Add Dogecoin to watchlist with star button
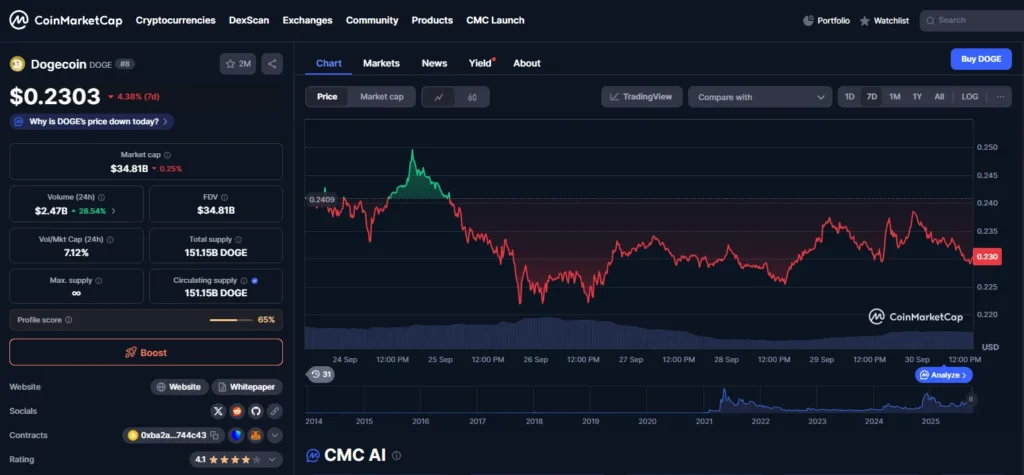The width and height of the screenshot is (1024, 475). point(238,64)
